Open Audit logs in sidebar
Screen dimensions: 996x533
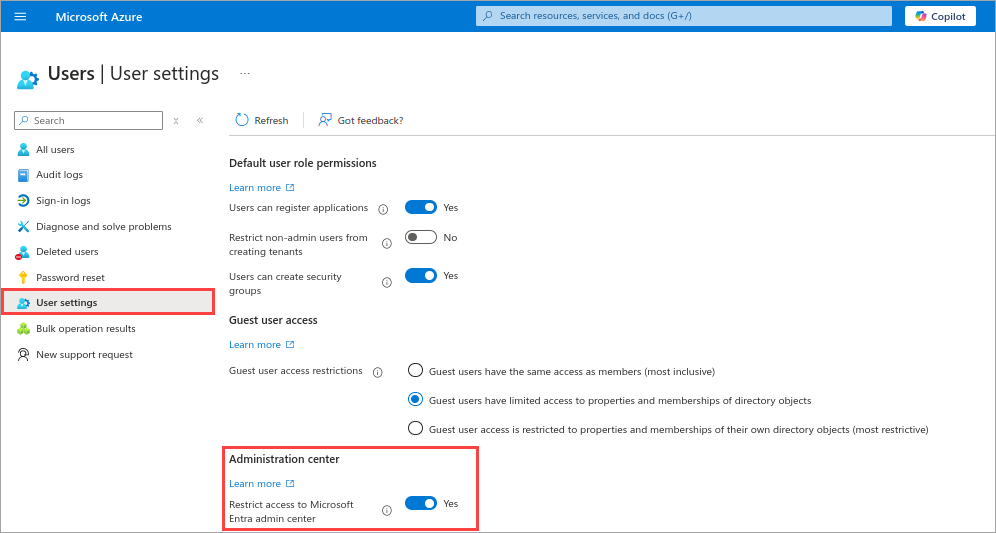(x=59, y=175)
